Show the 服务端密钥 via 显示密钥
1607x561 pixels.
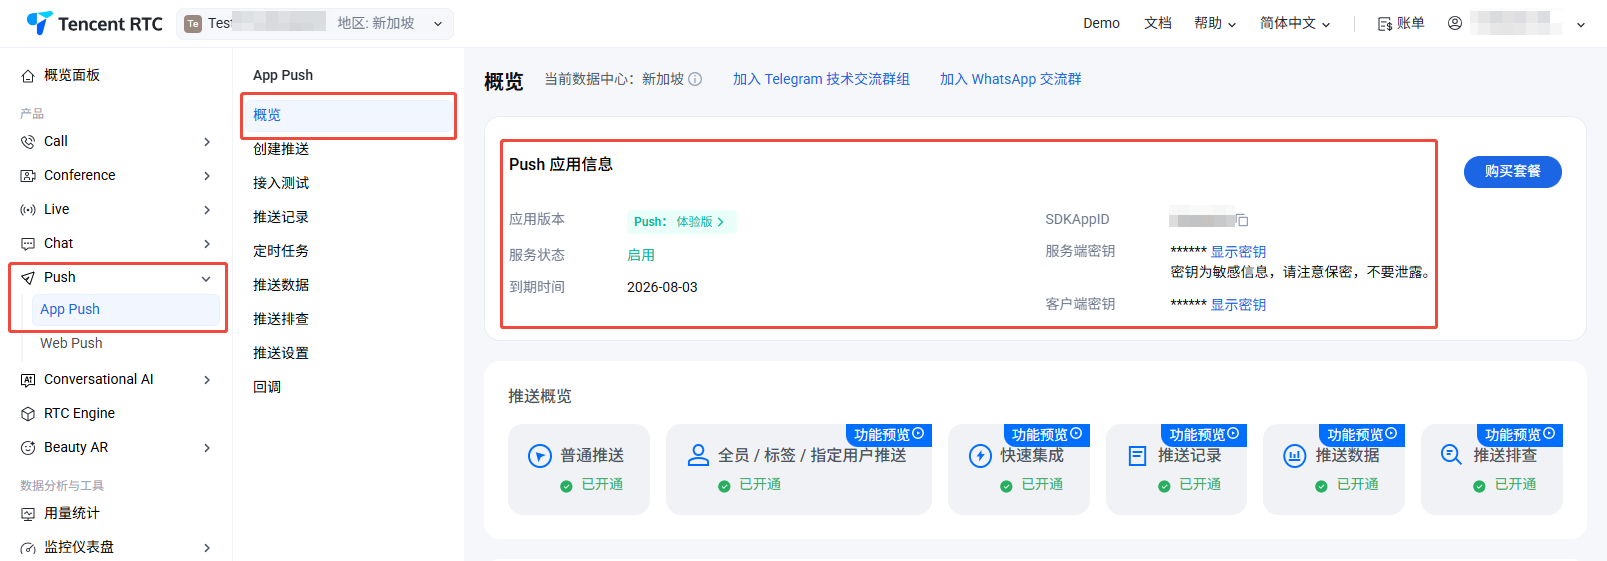coord(1238,252)
